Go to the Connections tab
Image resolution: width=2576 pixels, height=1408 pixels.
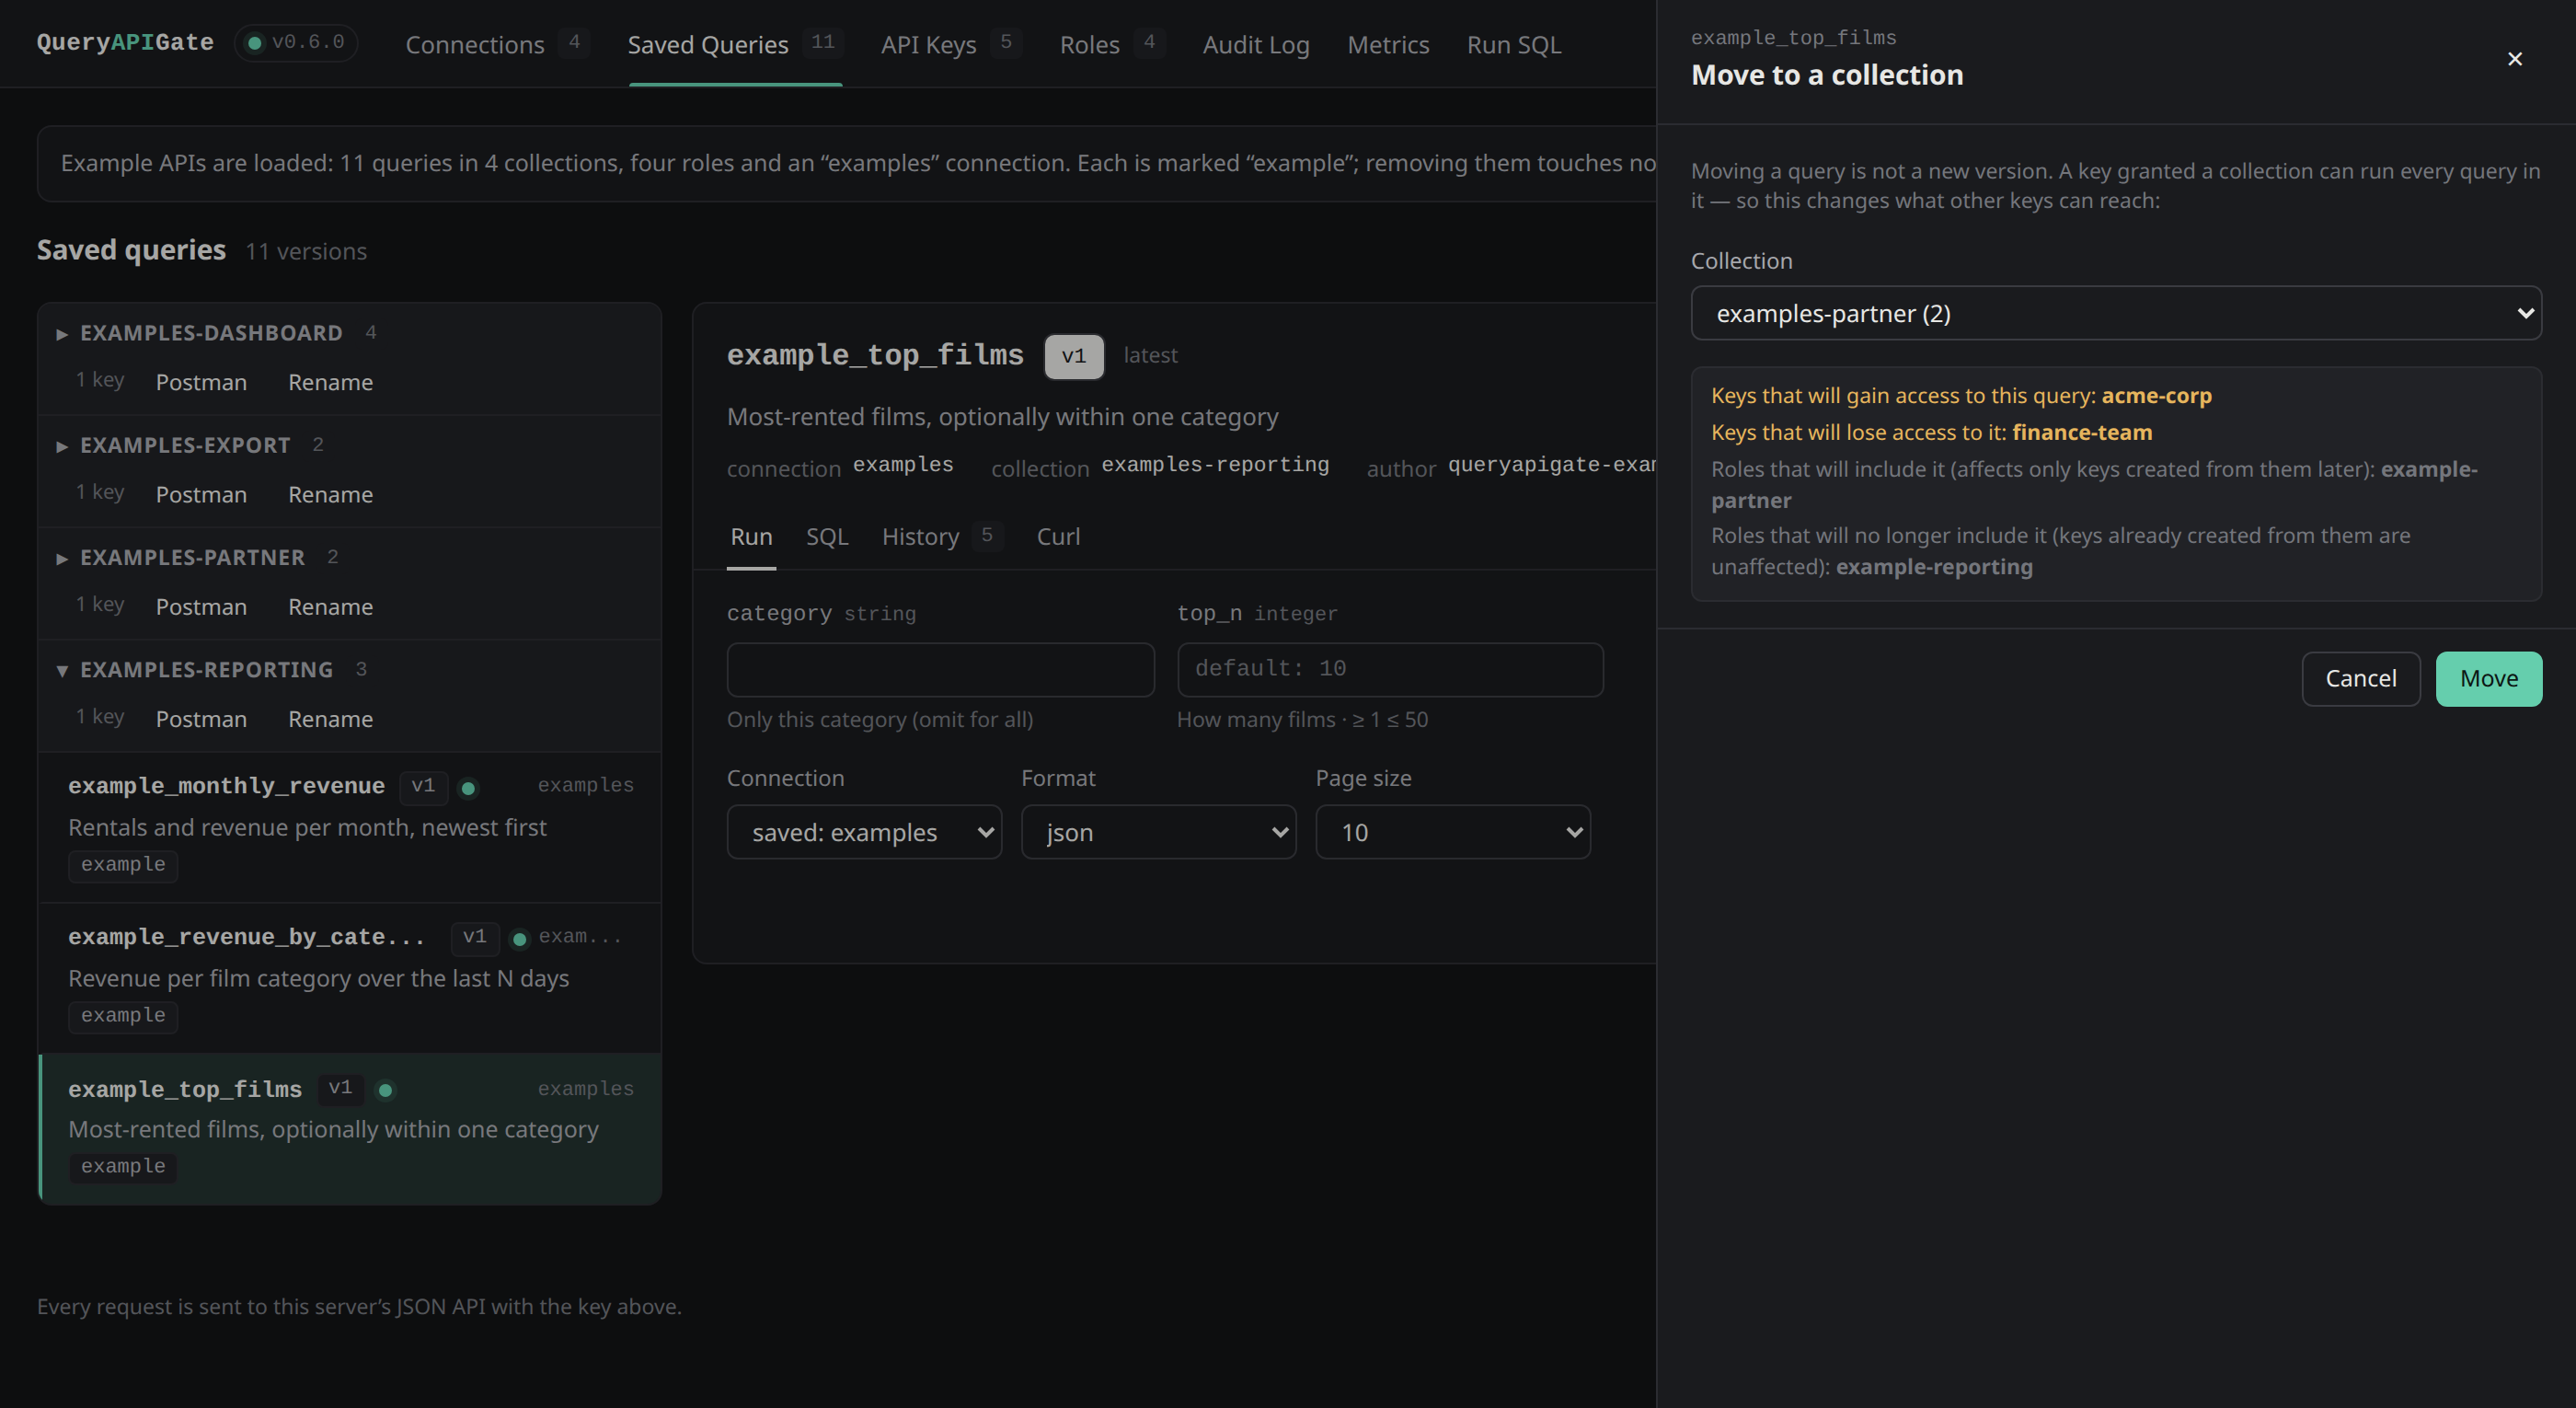496,44
